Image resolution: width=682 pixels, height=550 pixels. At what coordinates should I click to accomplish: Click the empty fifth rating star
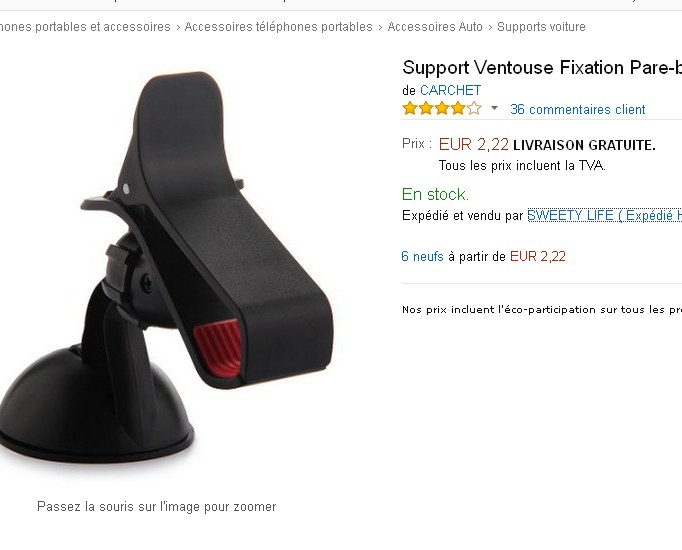(x=474, y=108)
